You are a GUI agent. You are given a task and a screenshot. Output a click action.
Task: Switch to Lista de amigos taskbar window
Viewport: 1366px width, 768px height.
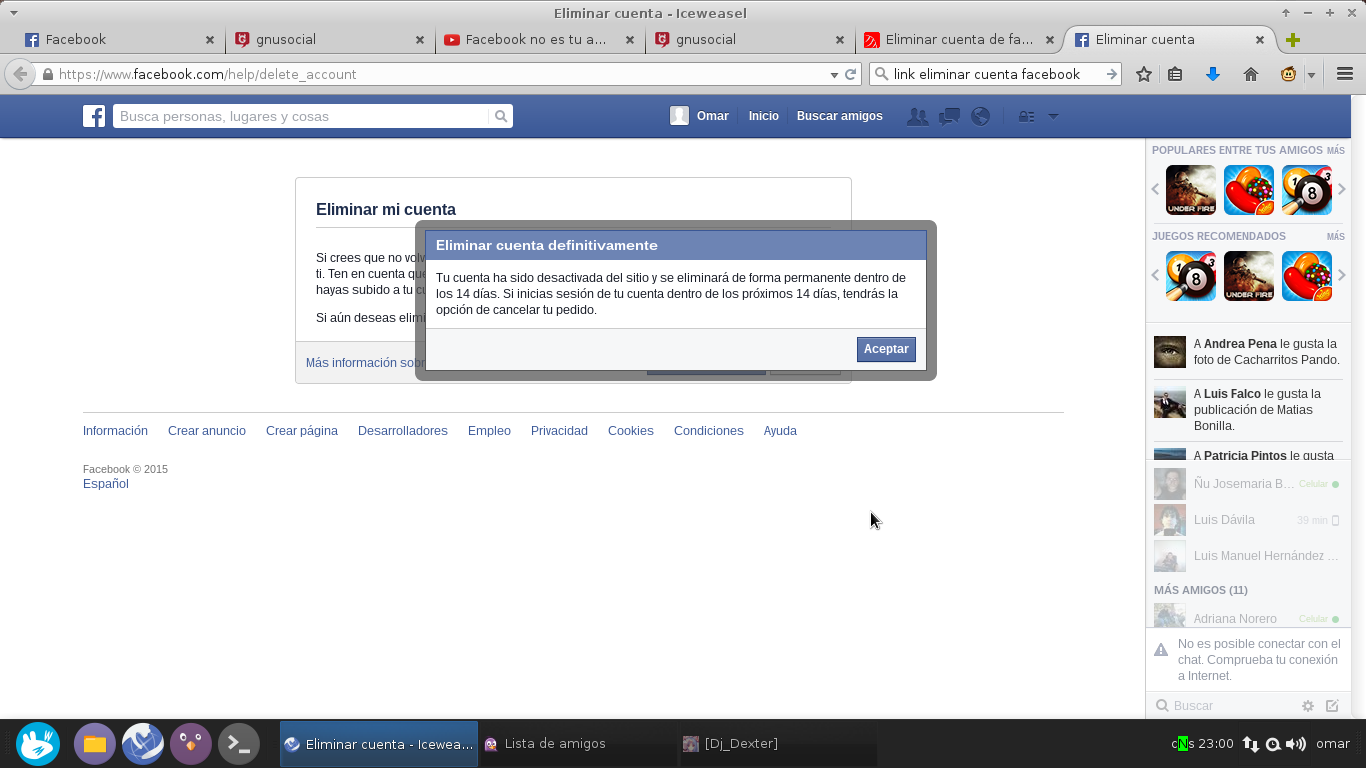(578, 744)
